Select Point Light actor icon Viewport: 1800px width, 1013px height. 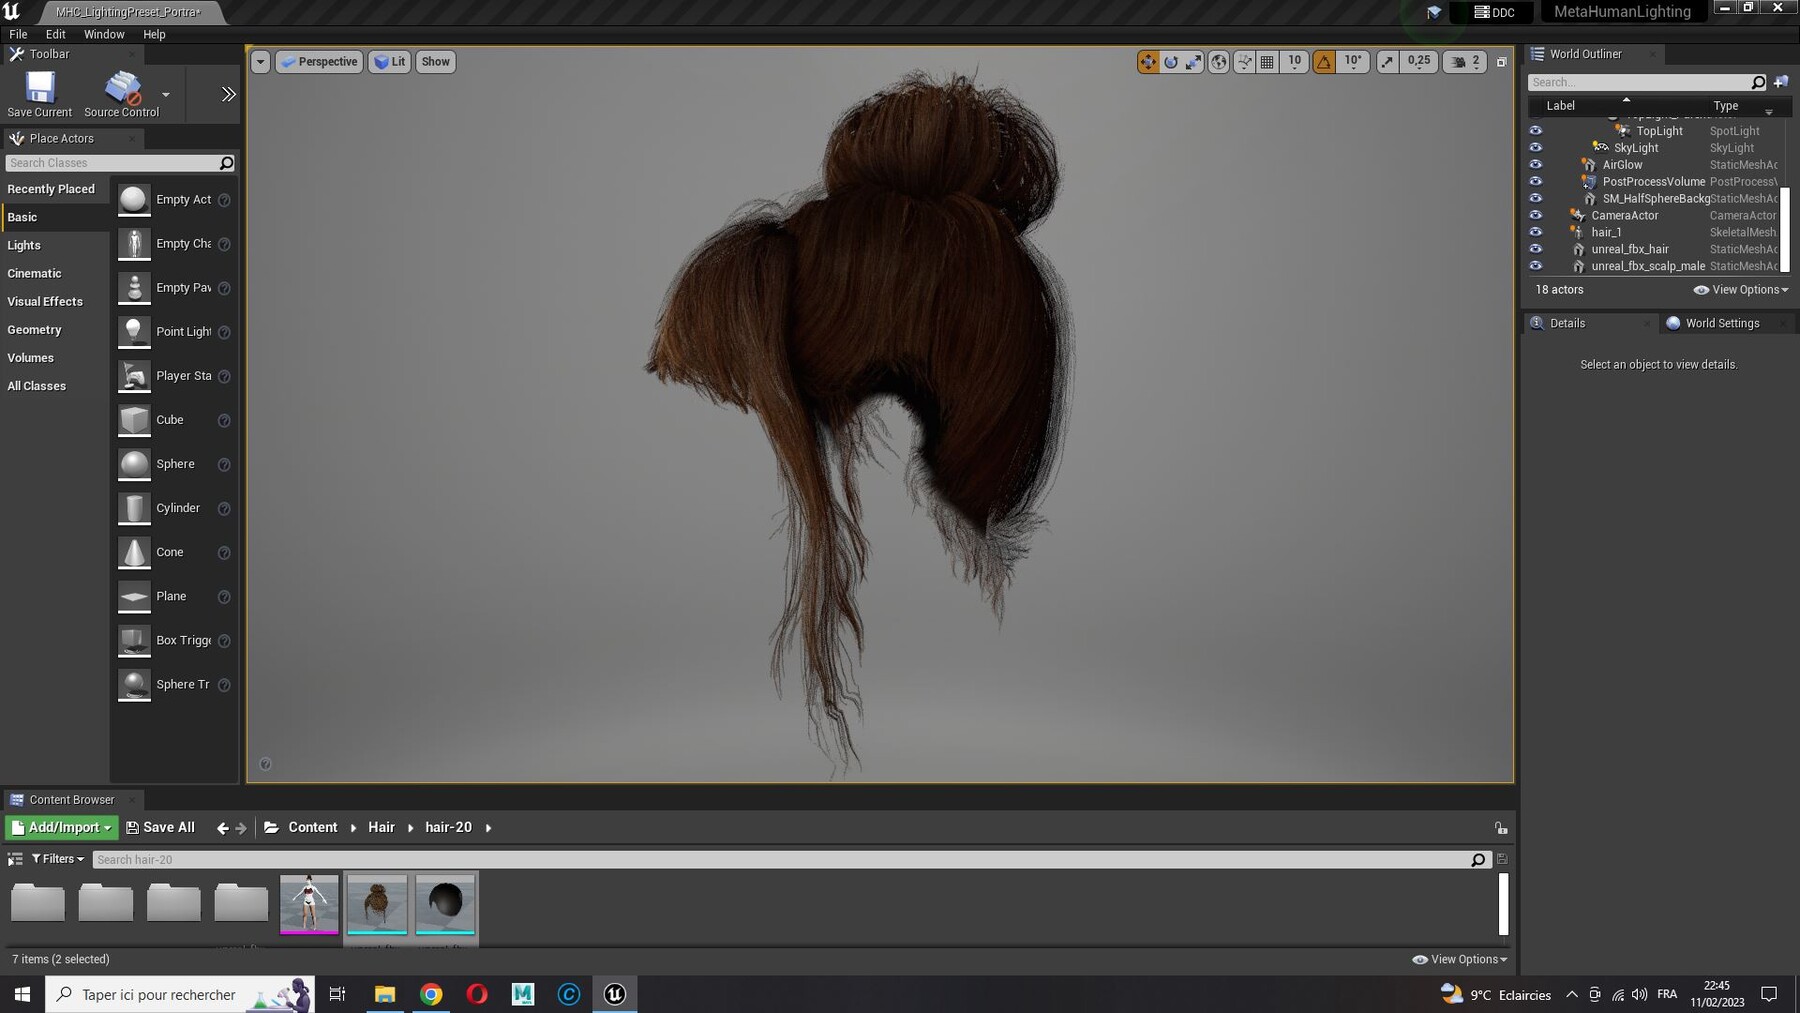point(134,332)
